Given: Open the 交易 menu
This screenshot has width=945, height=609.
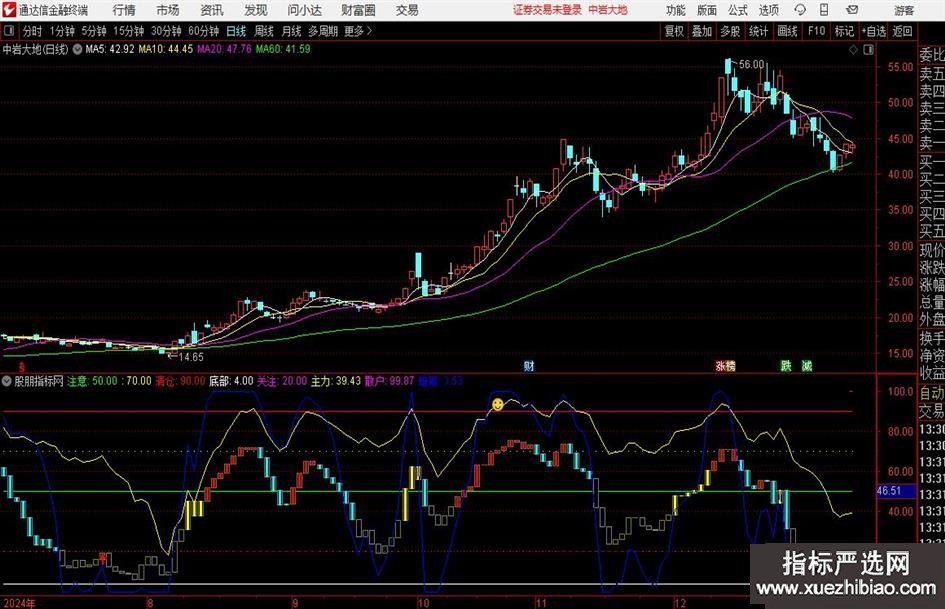Looking at the screenshot, I should point(407,10).
